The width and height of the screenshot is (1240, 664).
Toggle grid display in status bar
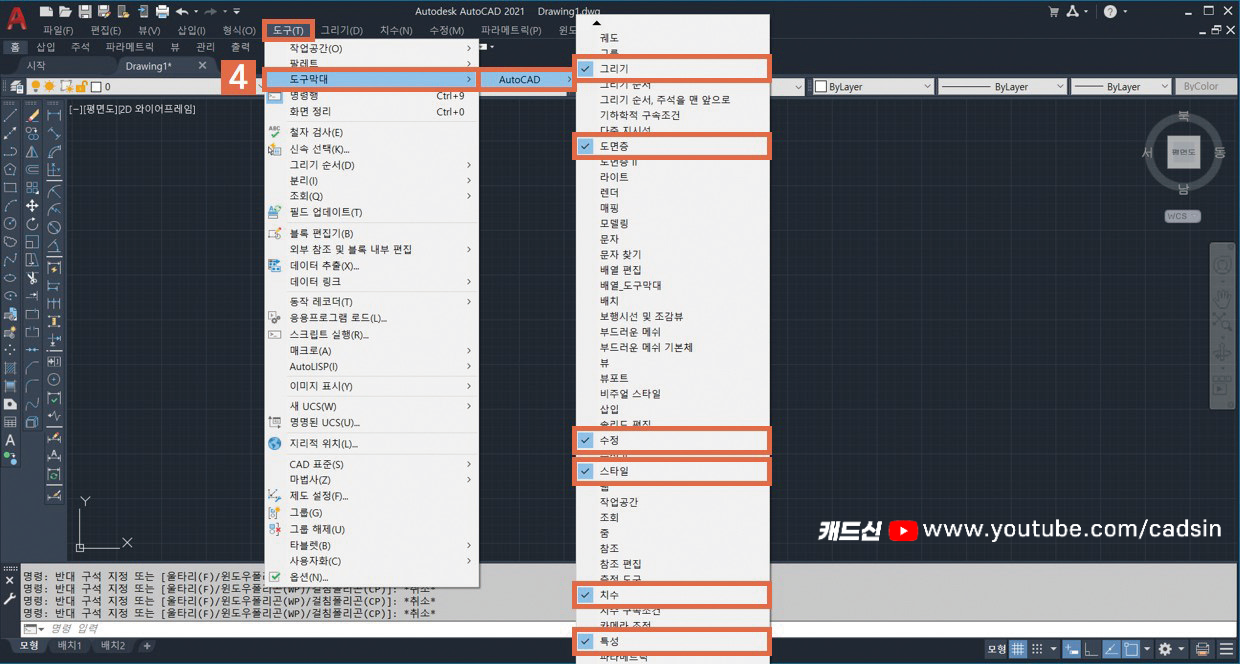1018,648
